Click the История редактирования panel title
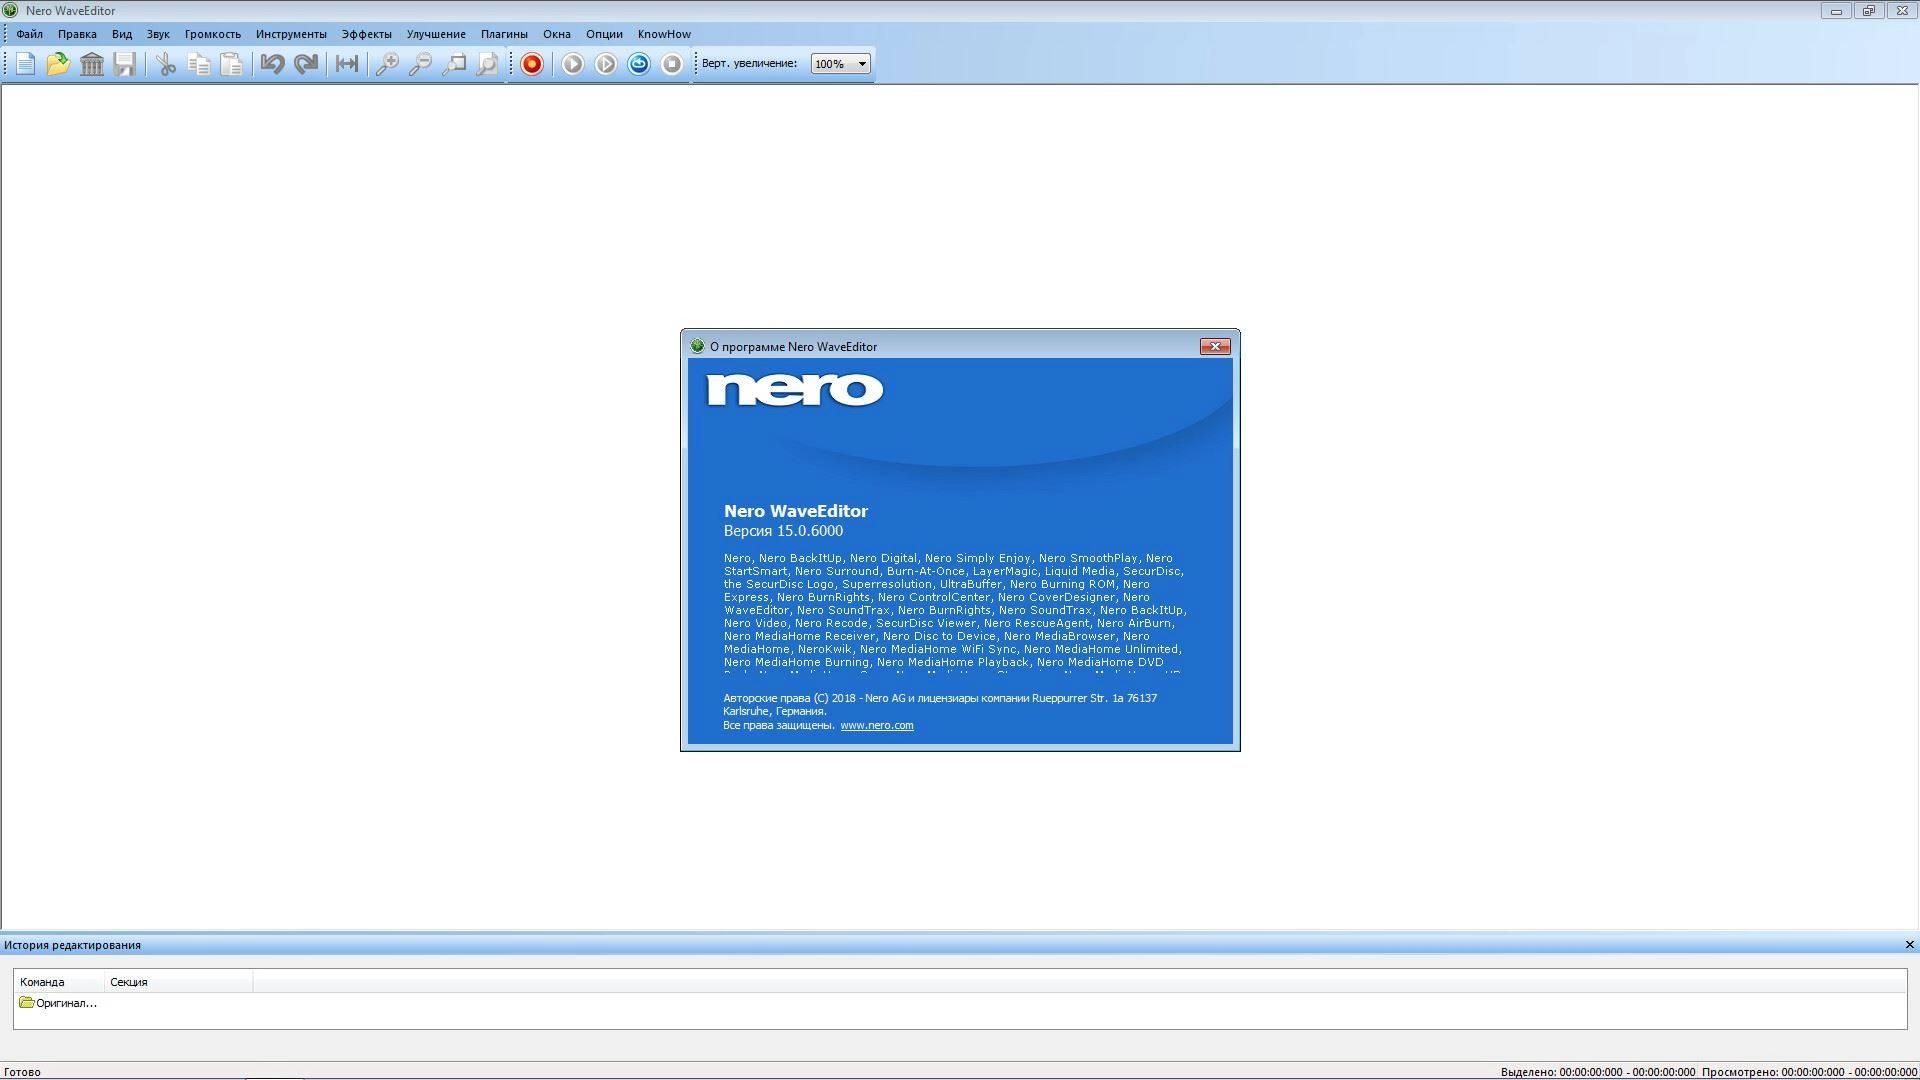Viewport: 1920px width, 1080px height. click(72, 945)
